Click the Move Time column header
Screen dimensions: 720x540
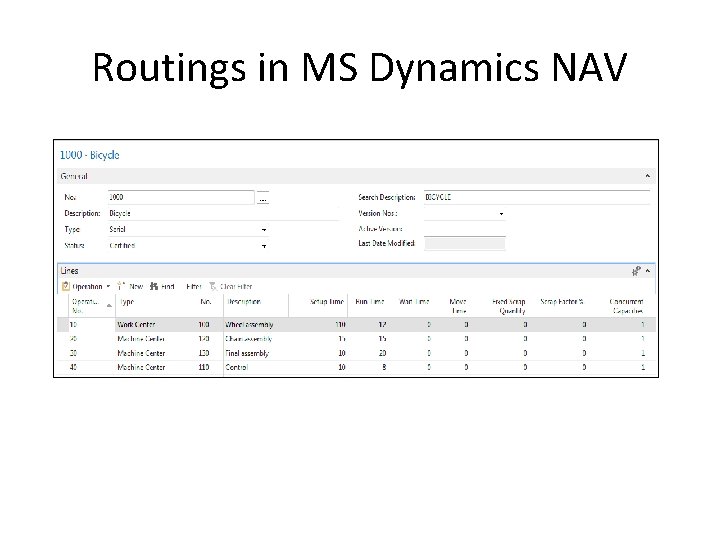tap(458, 306)
